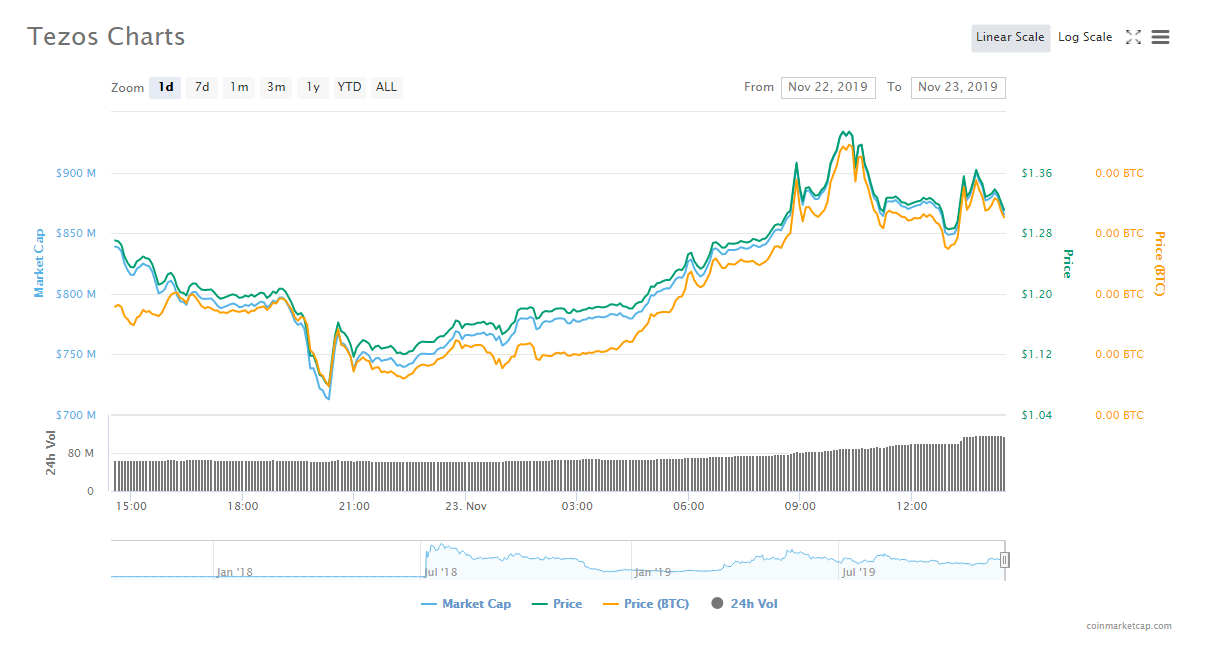Click the $850 M market cap label
The height and width of the screenshot is (661, 1206).
[76, 233]
